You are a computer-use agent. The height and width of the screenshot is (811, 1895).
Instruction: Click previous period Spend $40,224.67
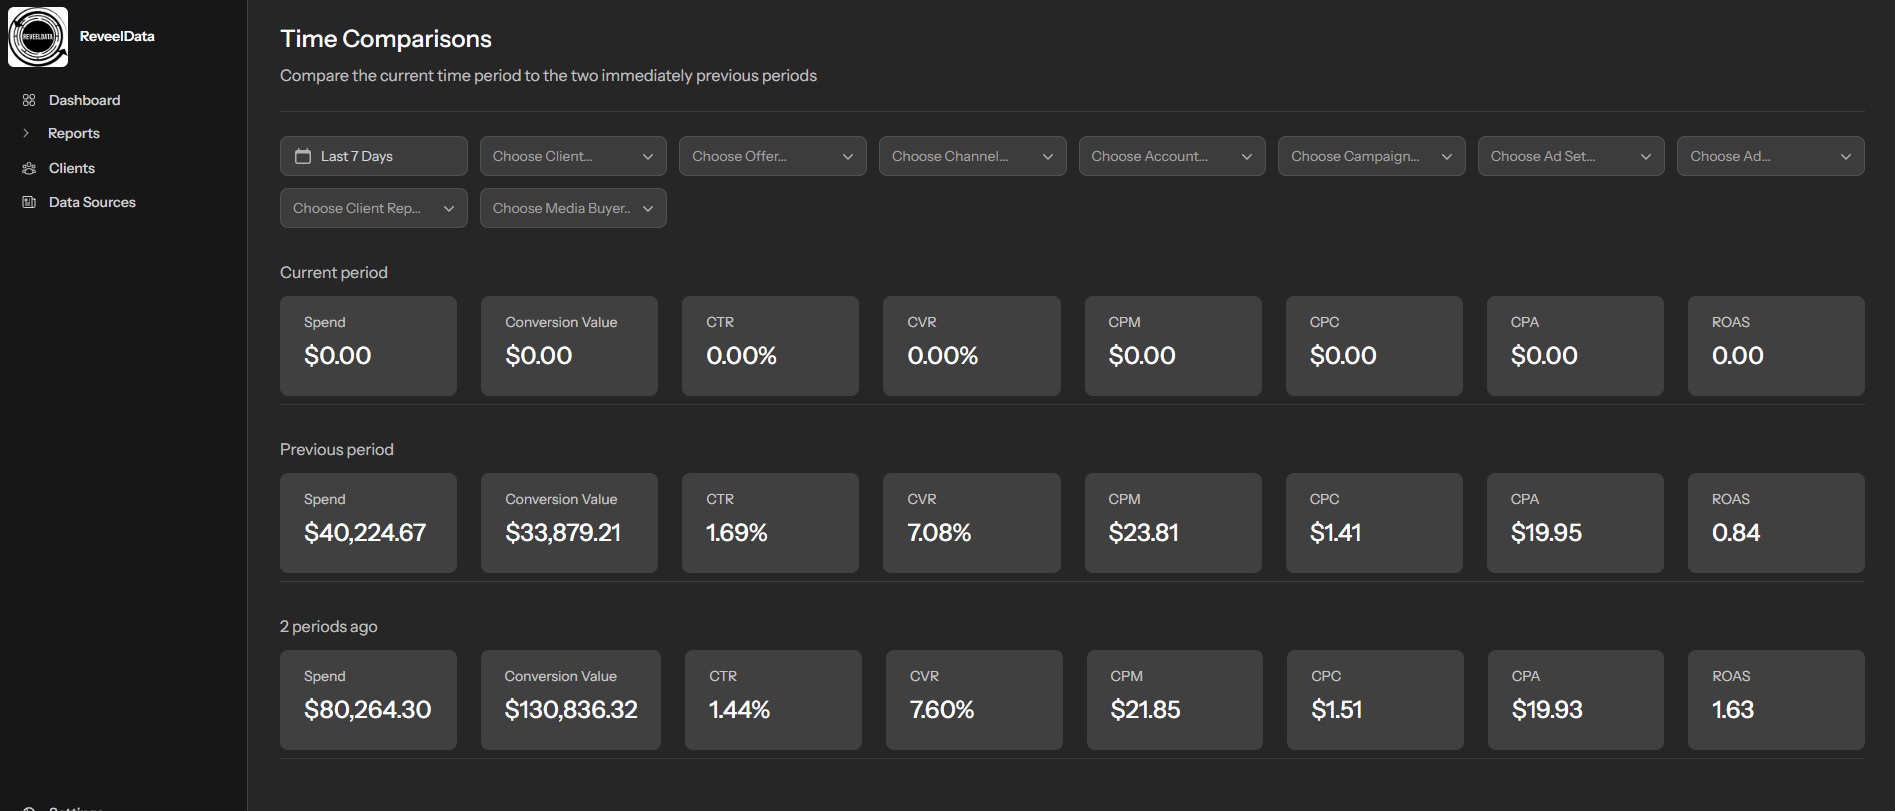tap(368, 523)
